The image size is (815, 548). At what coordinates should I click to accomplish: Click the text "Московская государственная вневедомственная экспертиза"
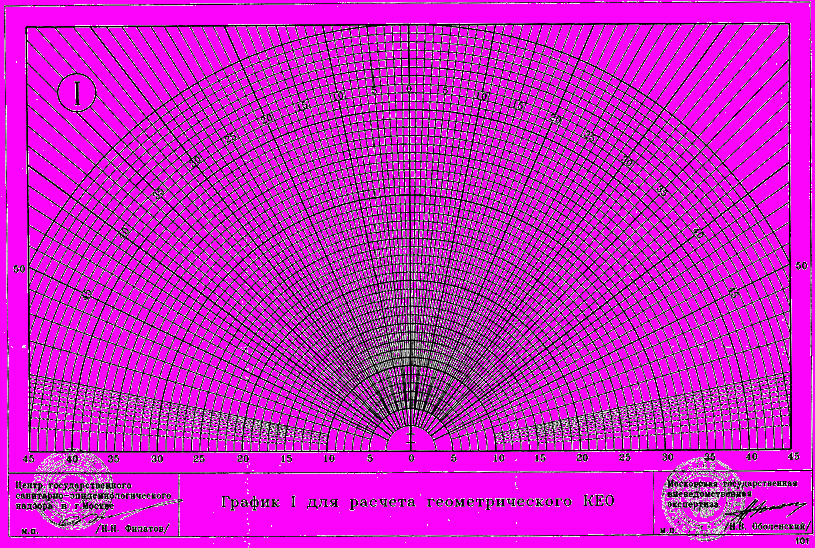pos(732,494)
